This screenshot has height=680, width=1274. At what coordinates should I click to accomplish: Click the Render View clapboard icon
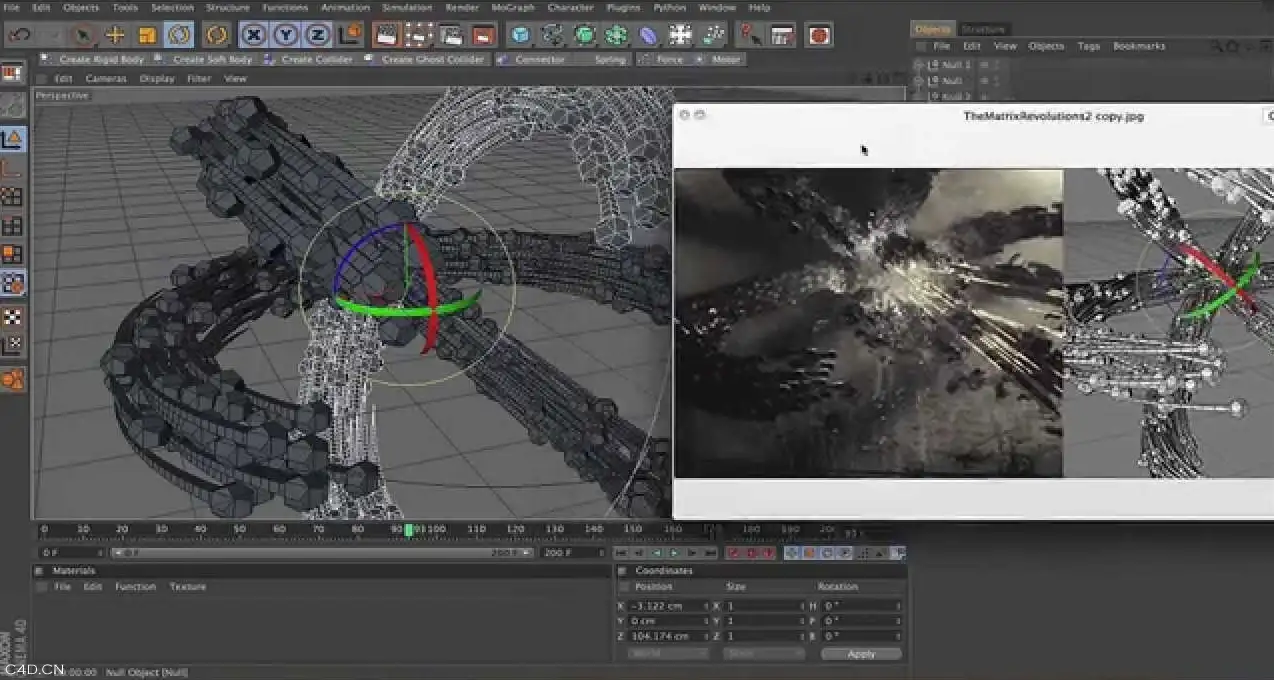pos(385,35)
